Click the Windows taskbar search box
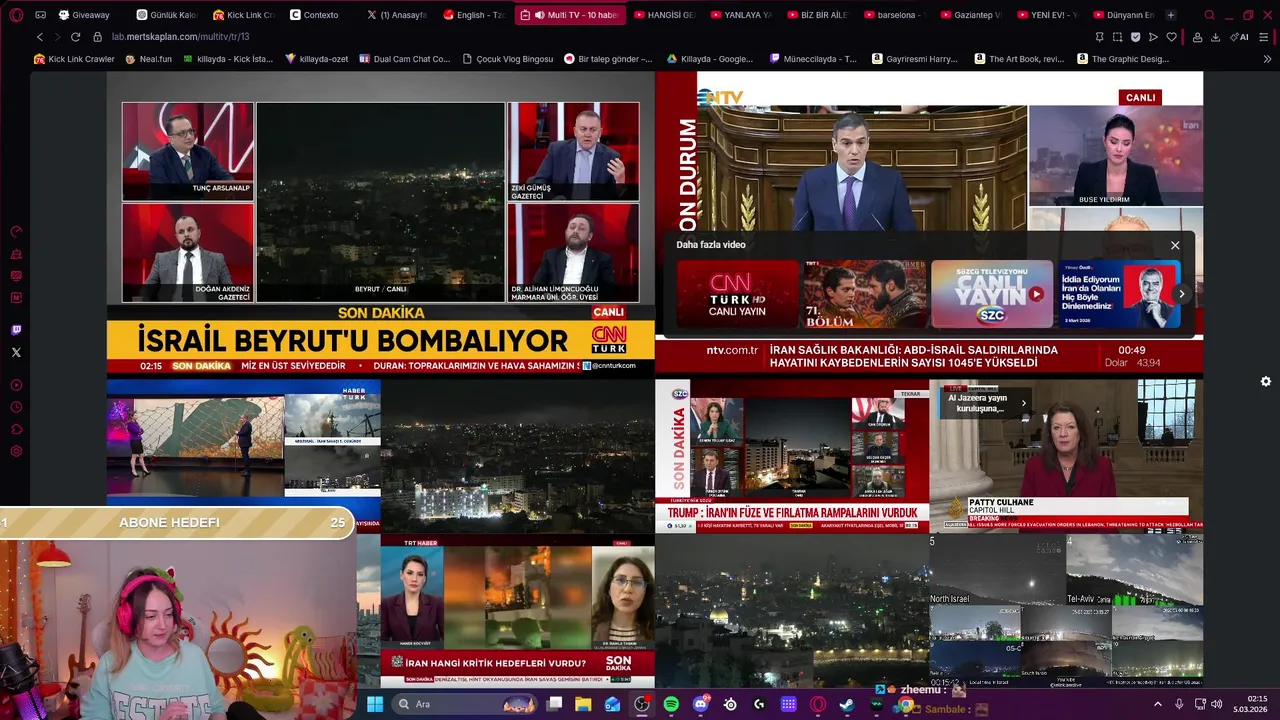This screenshot has height=720, width=1280. (466, 704)
